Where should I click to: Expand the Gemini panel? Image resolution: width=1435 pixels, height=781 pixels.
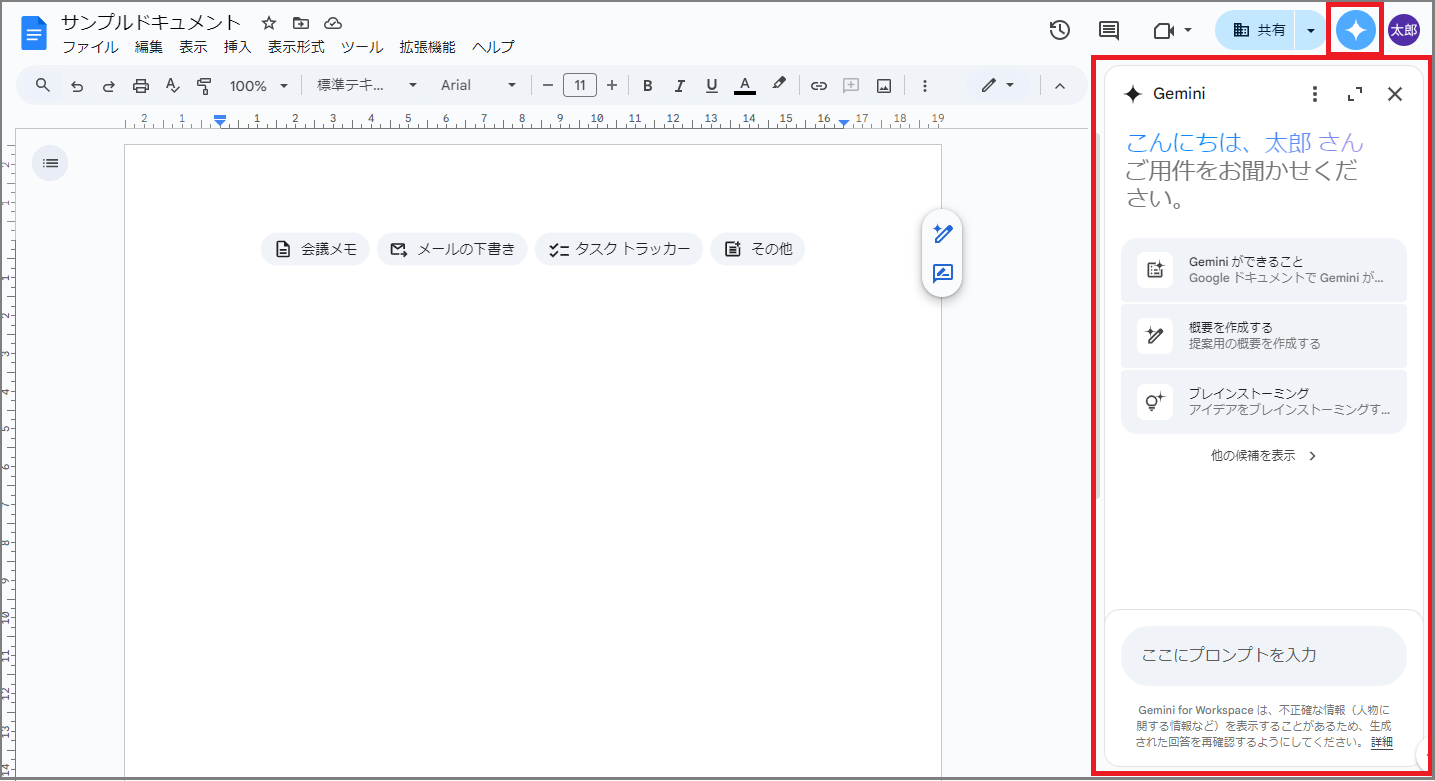1355,94
